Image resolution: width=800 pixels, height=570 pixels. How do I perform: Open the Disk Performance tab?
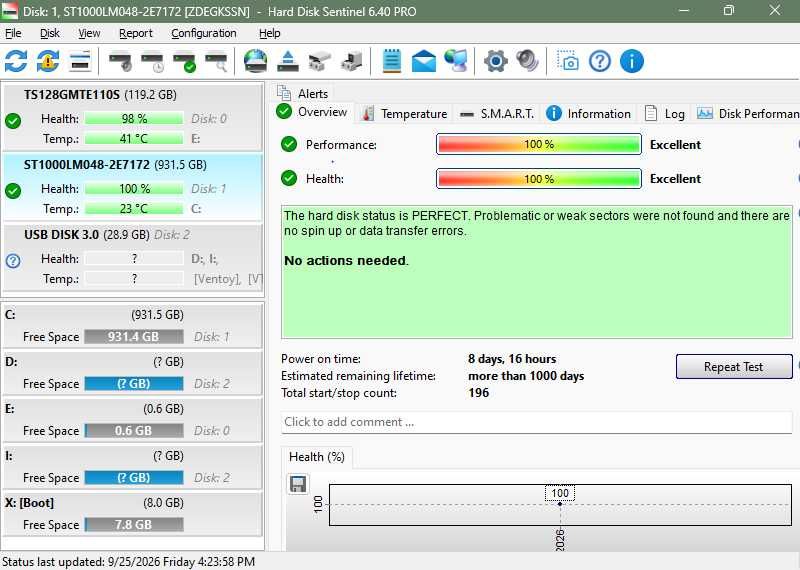tap(747, 114)
